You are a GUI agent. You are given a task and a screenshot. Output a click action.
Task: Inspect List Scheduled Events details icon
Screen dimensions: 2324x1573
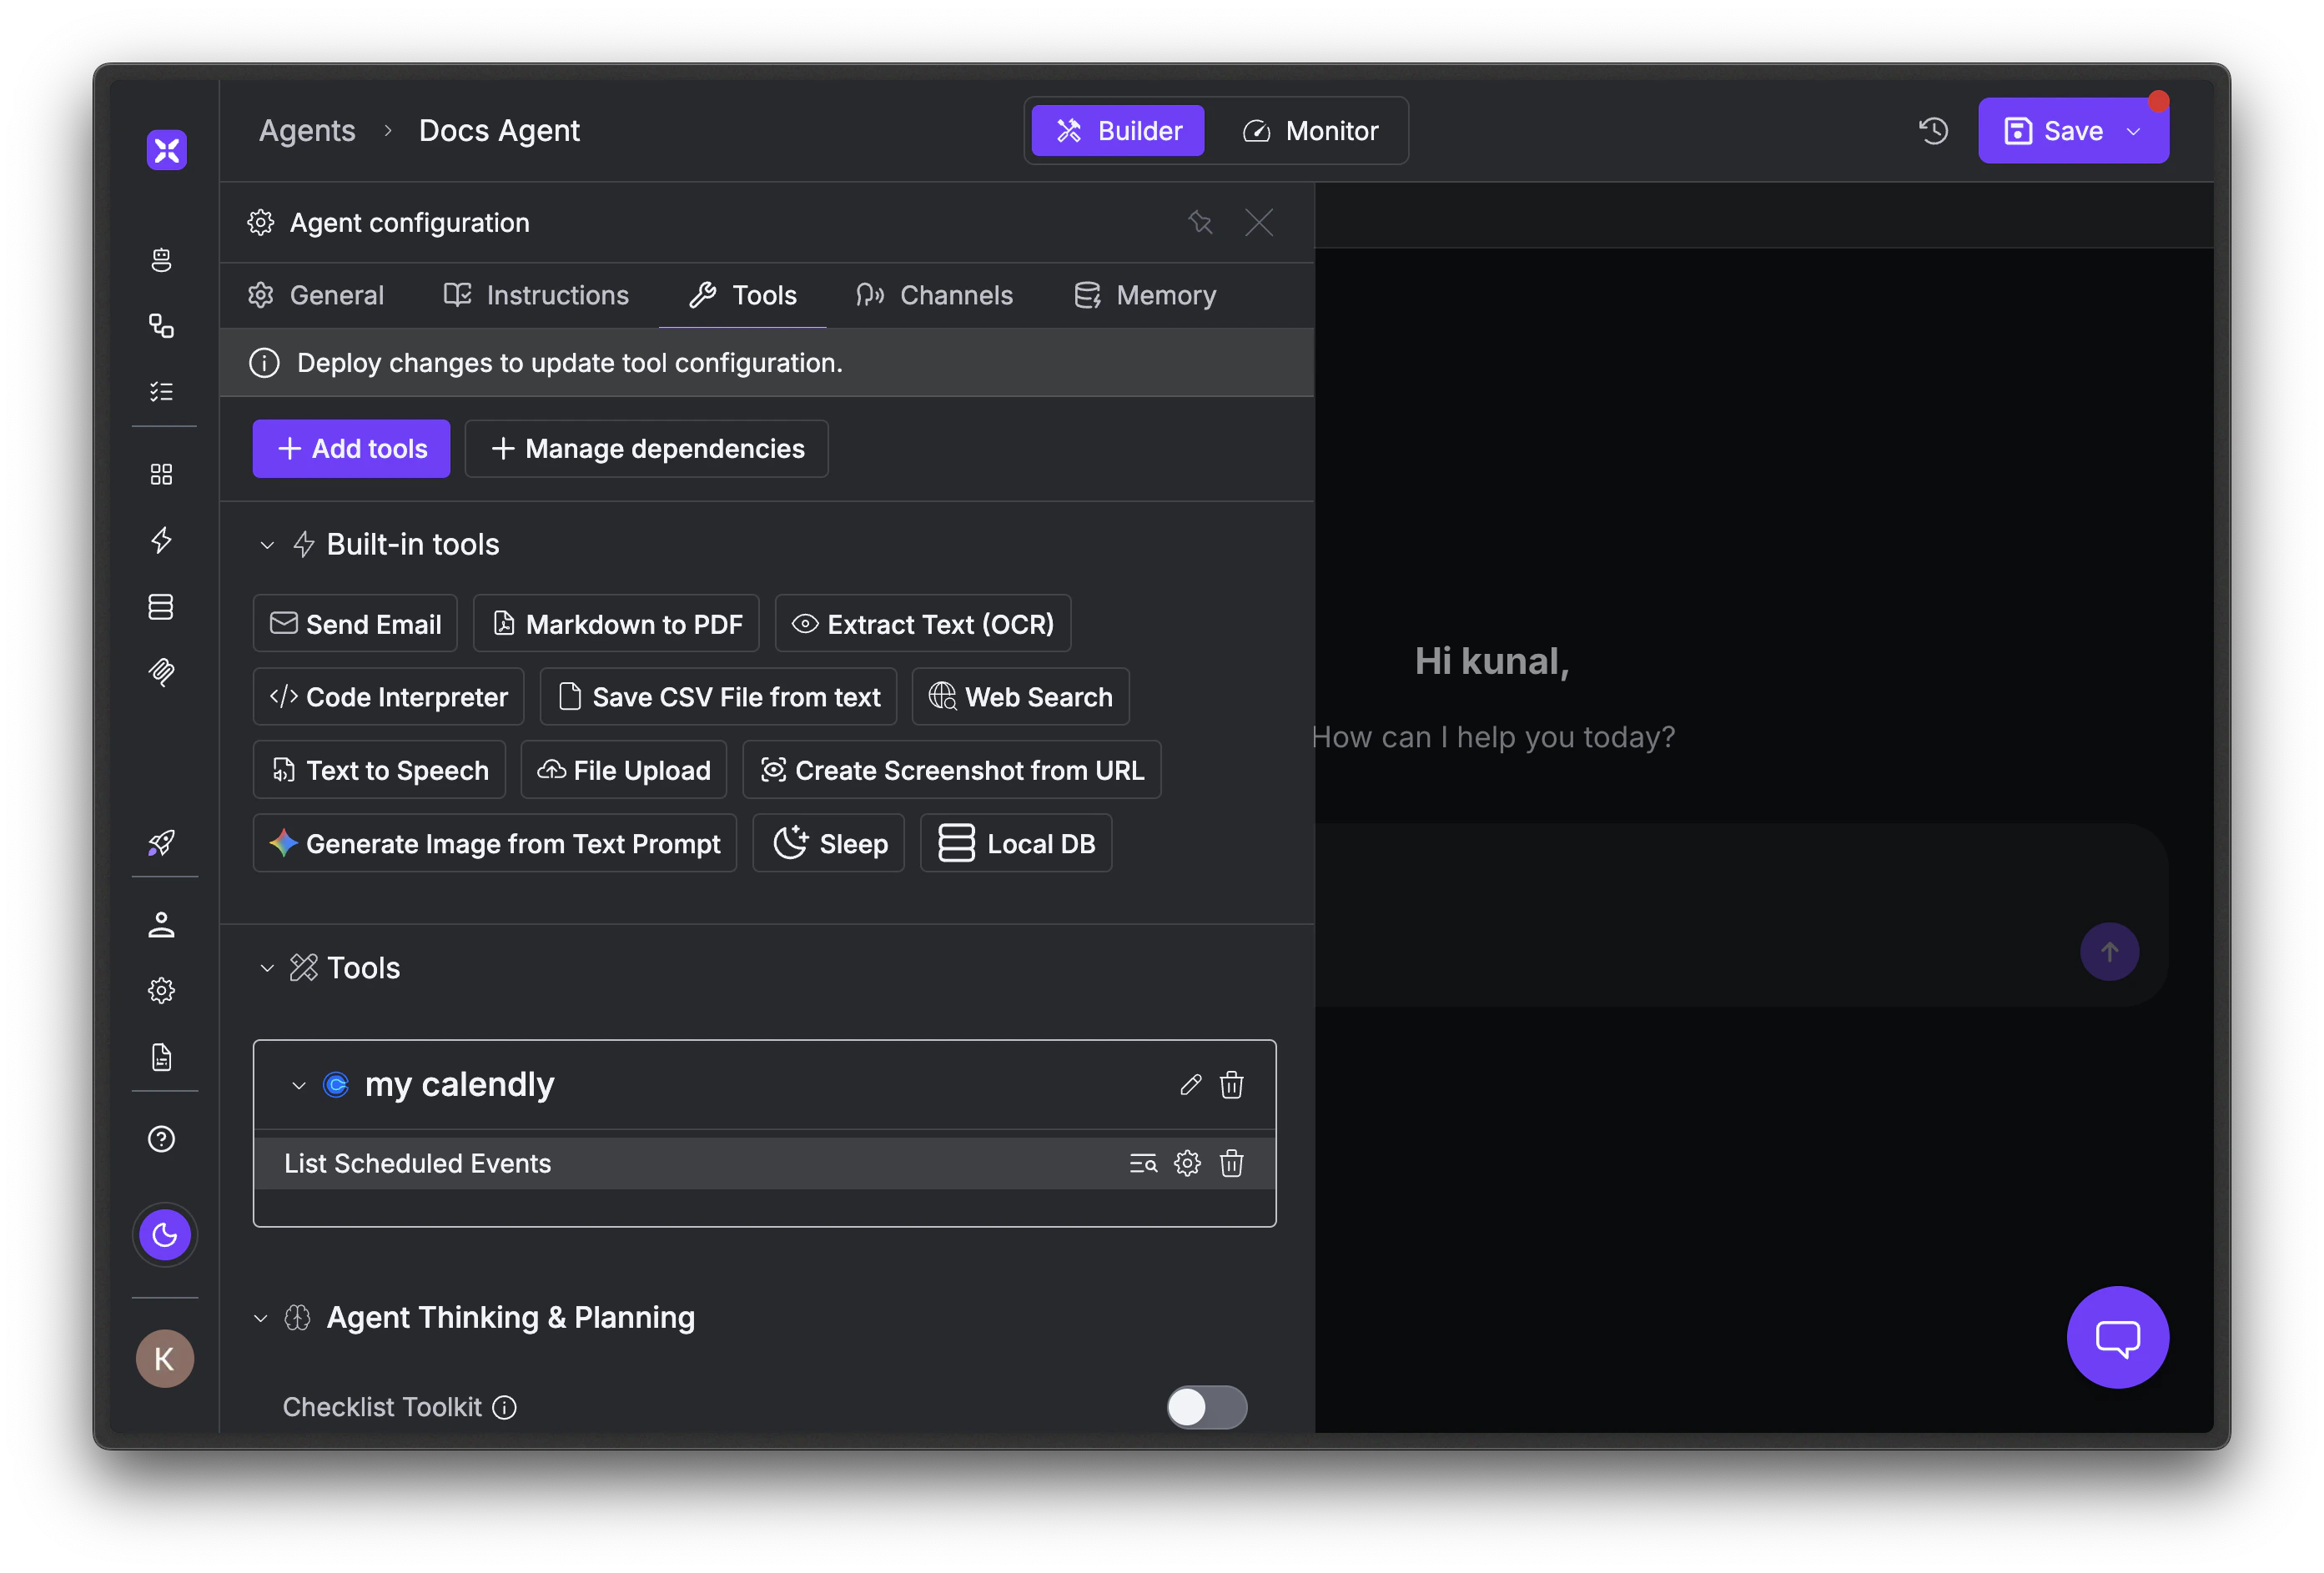(1143, 1163)
